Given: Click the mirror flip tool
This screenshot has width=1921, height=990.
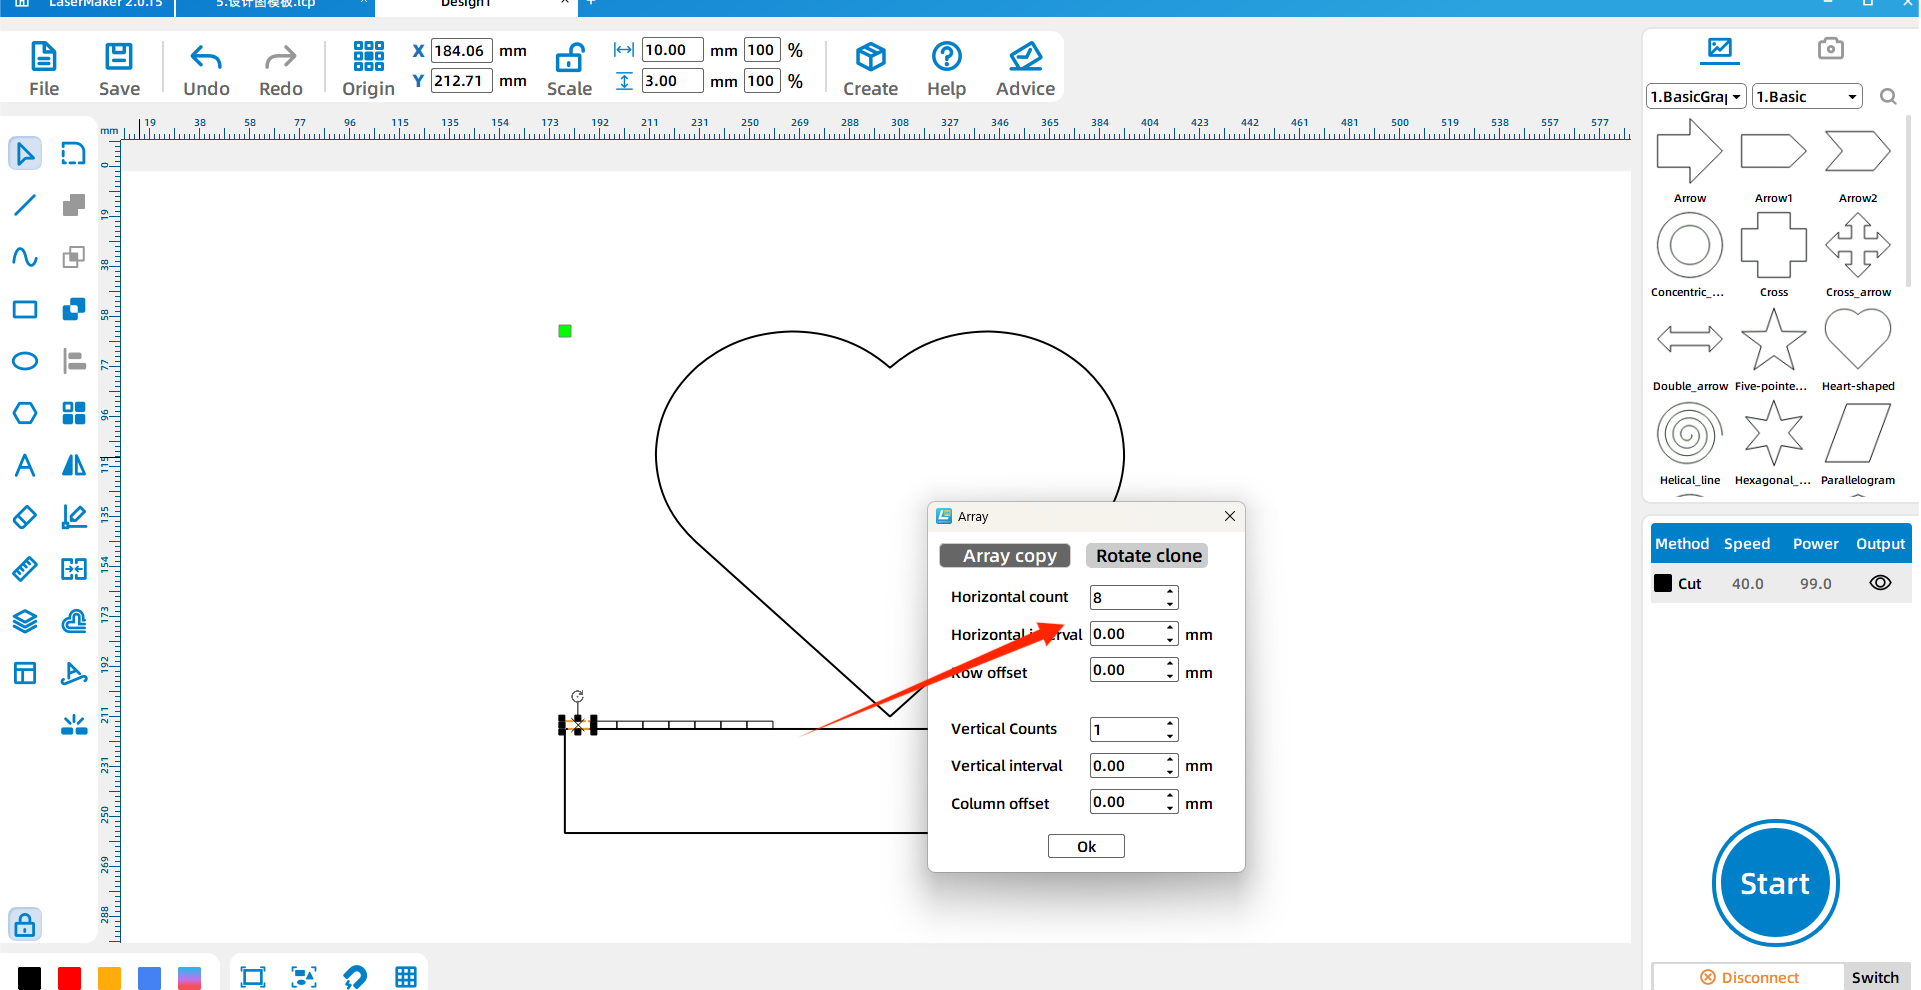Looking at the screenshot, I should coord(74,465).
